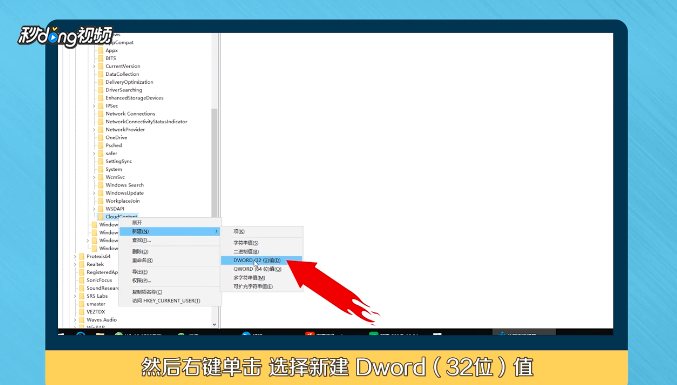Expand the IPSec key
Viewport: 677px width, 385px height.
click(x=94, y=106)
